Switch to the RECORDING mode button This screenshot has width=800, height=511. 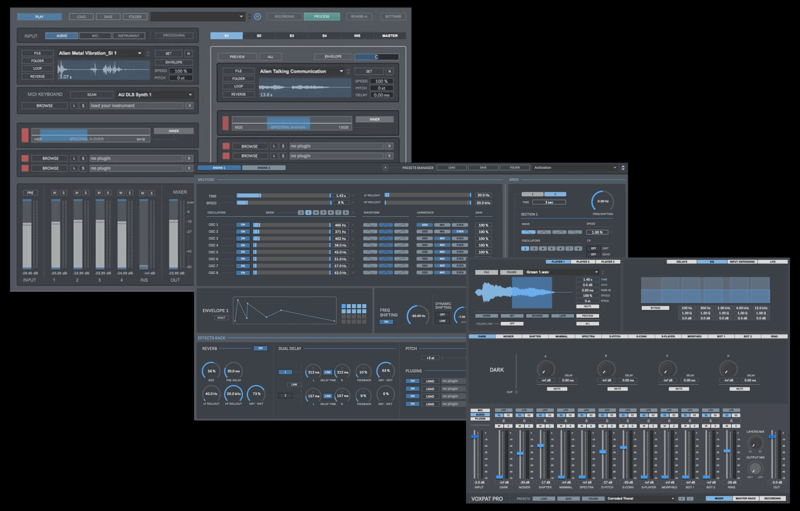tap(284, 17)
